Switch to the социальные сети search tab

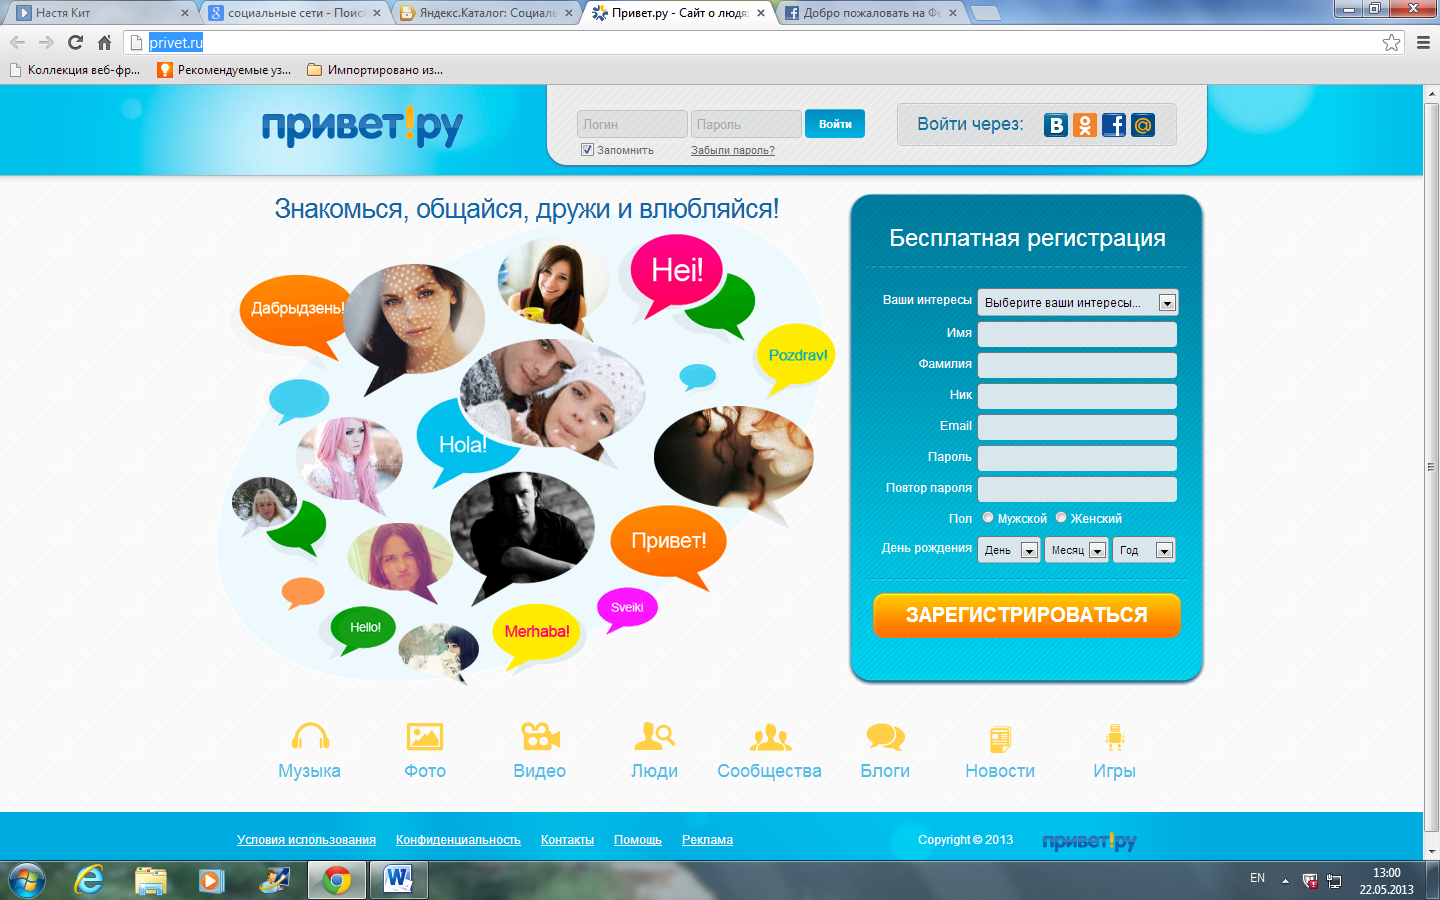click(x=295, y=13)
